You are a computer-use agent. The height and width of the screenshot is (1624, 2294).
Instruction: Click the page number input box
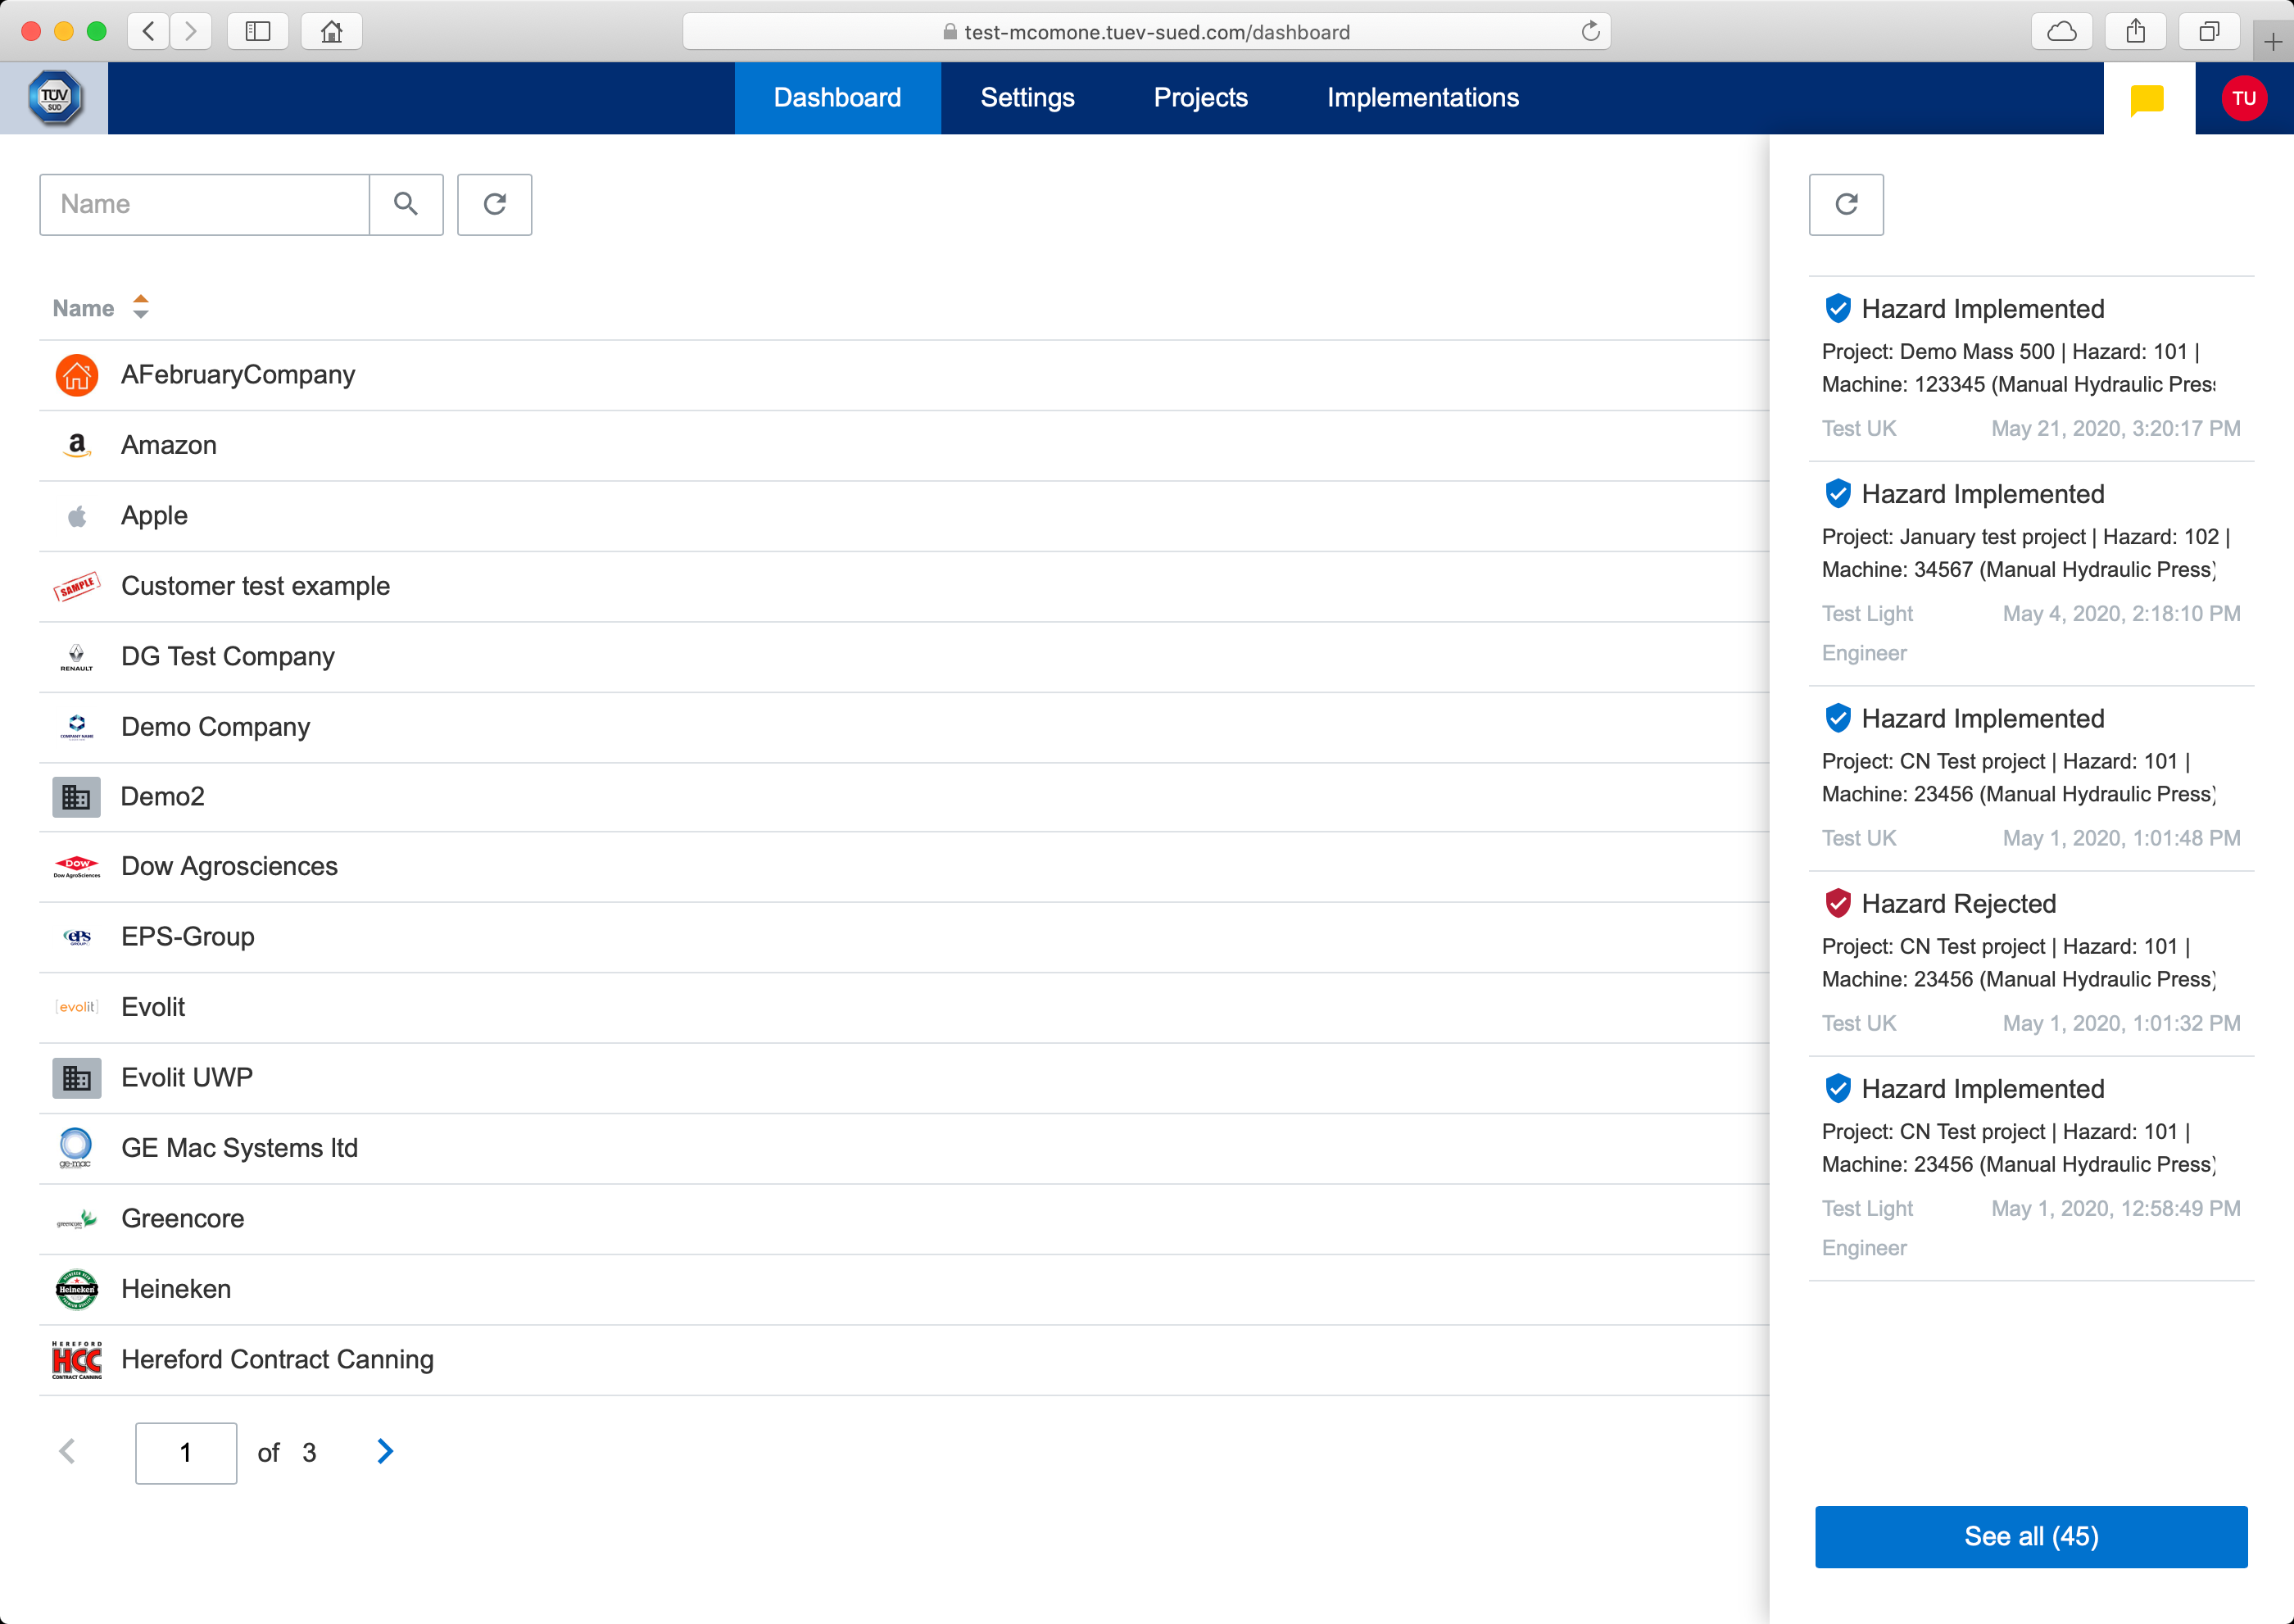(186, 1452)
